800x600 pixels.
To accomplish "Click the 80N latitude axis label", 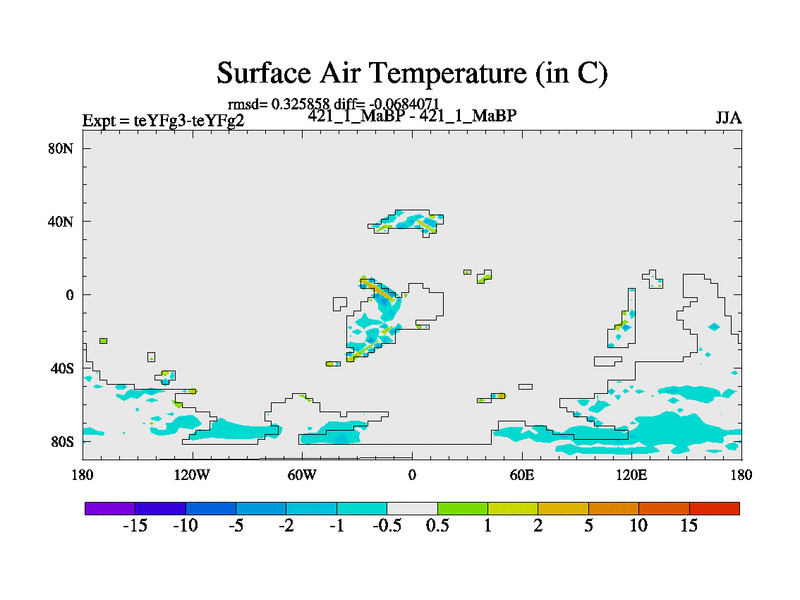I will (x=63, y=148).
